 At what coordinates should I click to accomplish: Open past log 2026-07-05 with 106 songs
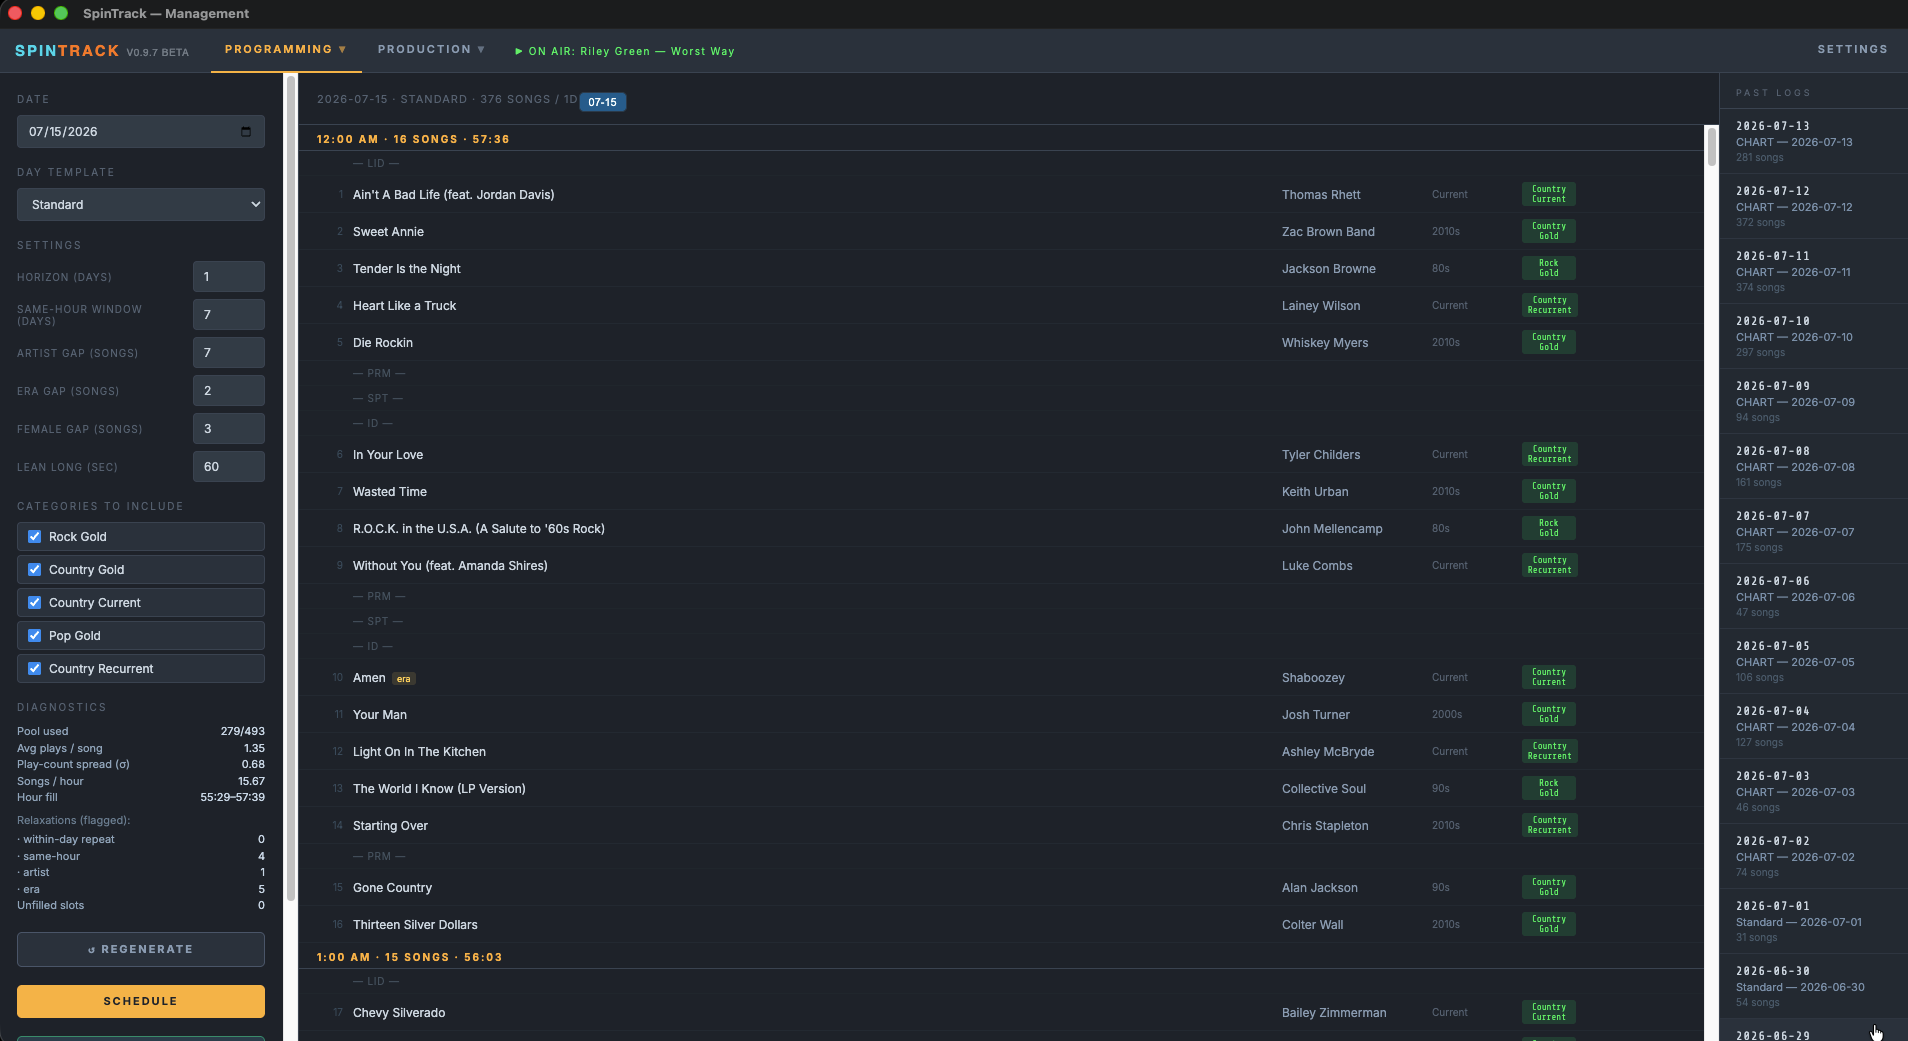[1813, 661]
